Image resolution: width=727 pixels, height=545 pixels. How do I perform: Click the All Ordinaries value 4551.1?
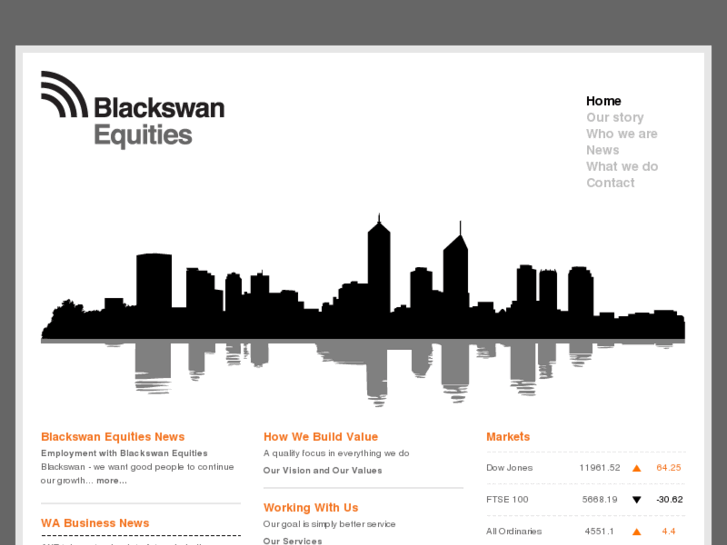pyautogui.click(x=599, y=532)
